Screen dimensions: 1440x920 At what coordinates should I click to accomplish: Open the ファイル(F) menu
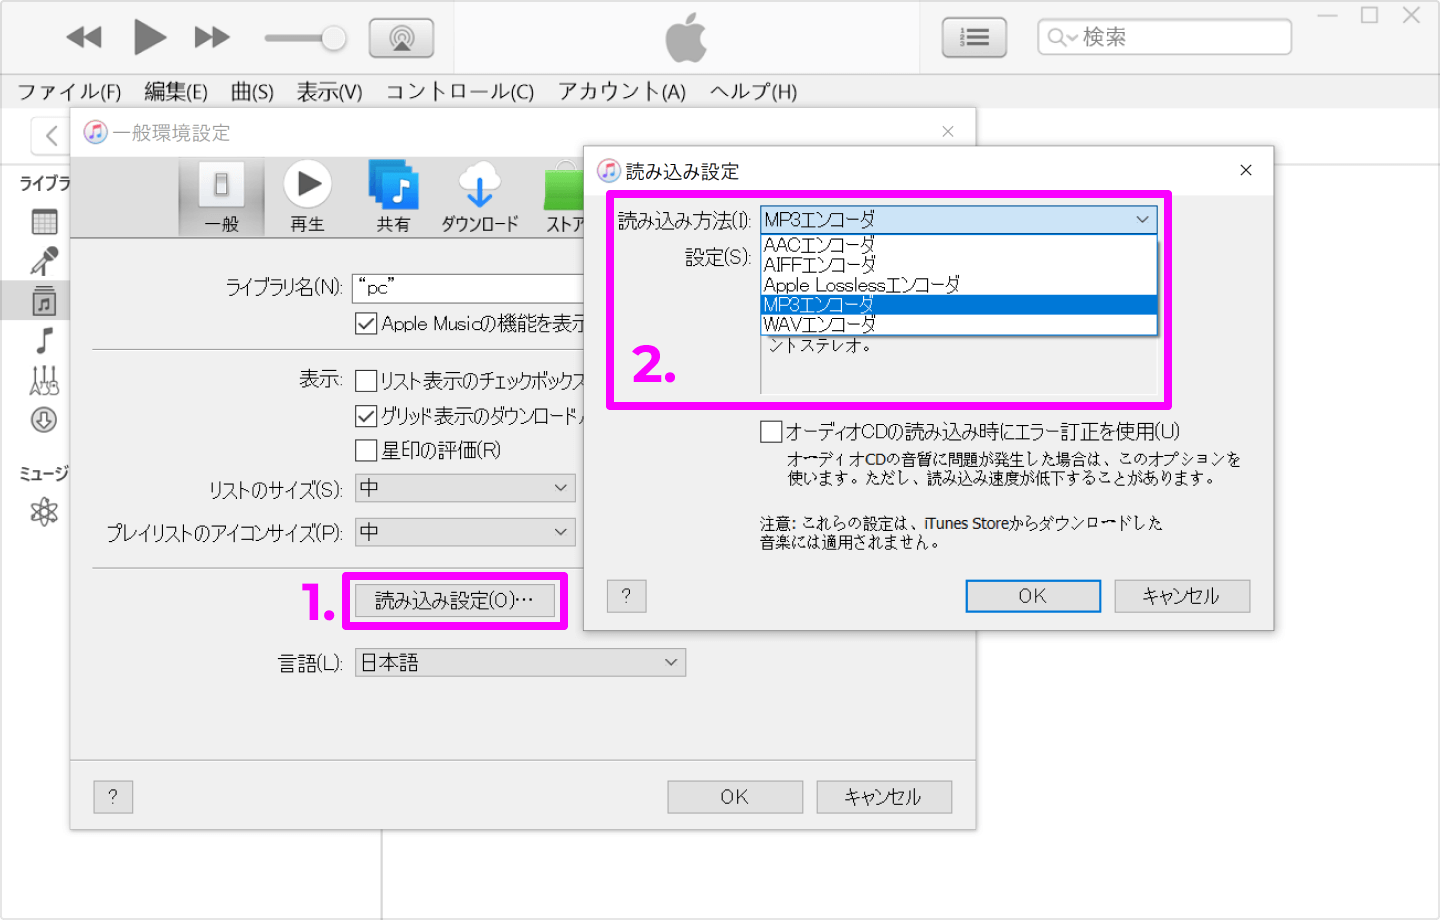click(69, 92)
